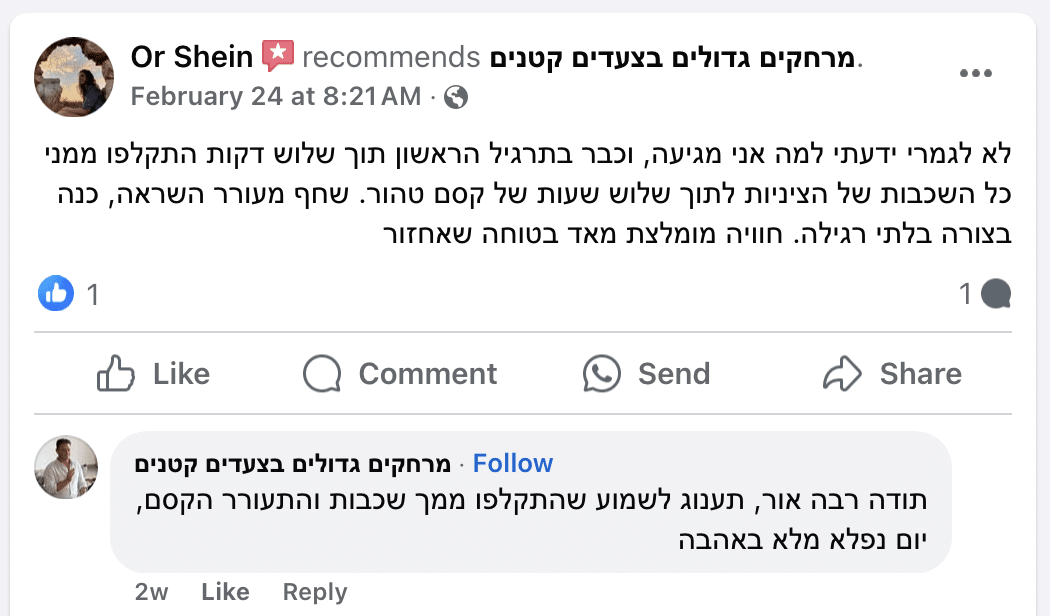Open the comment count bubble icon
This screenshot has width=1050, height=616.
pyautogui.click(x=996, y=294)
